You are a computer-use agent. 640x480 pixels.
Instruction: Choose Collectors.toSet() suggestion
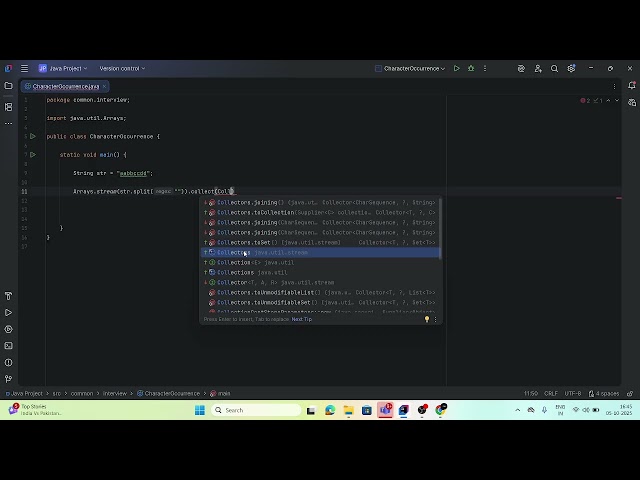[320, 242]
